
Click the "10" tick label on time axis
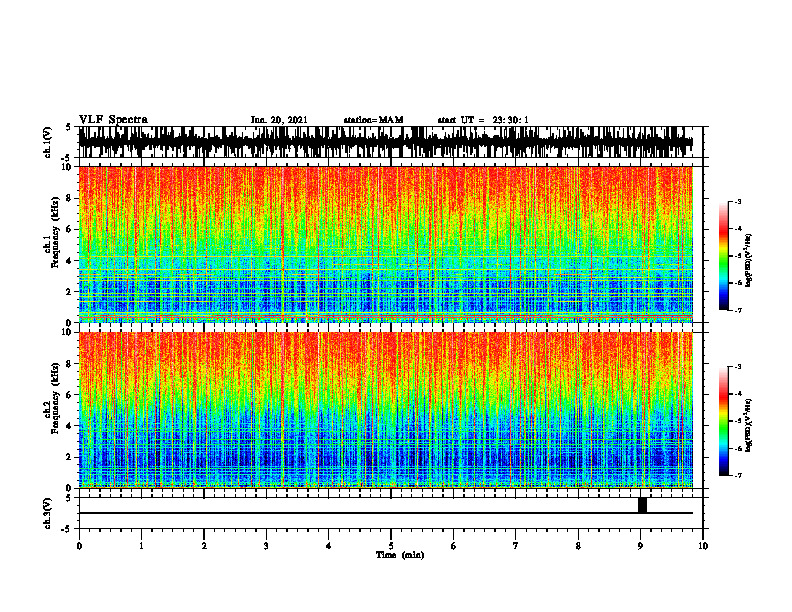[x=703, y=546]
